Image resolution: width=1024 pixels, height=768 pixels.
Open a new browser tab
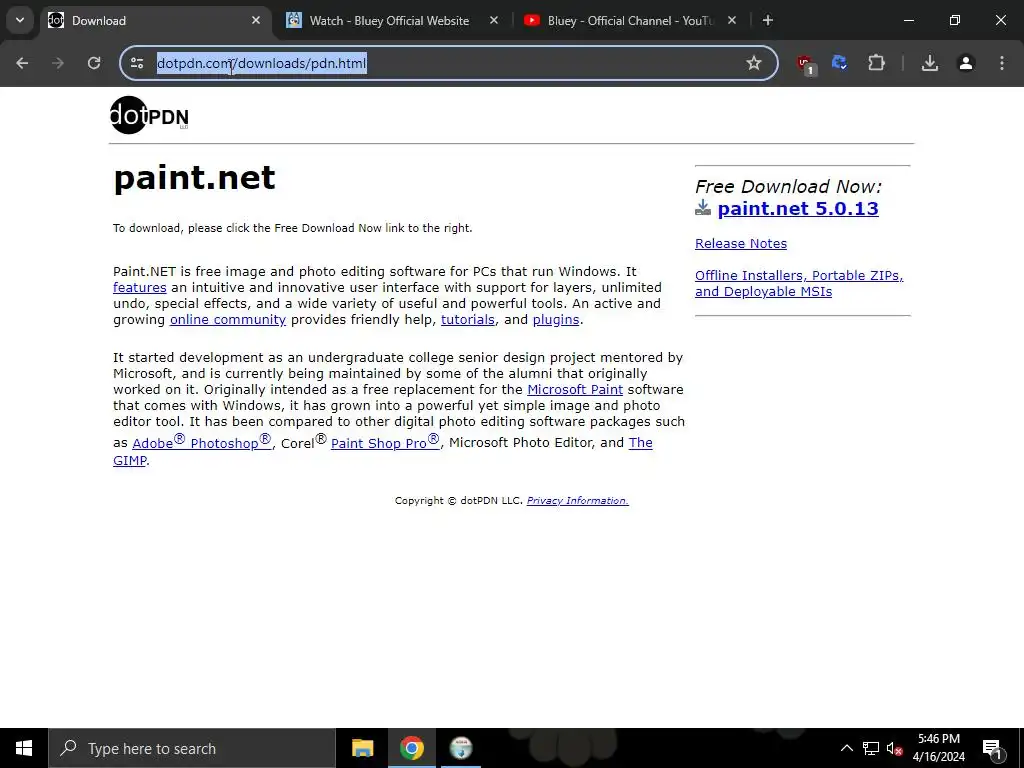[x=768, y=20]
